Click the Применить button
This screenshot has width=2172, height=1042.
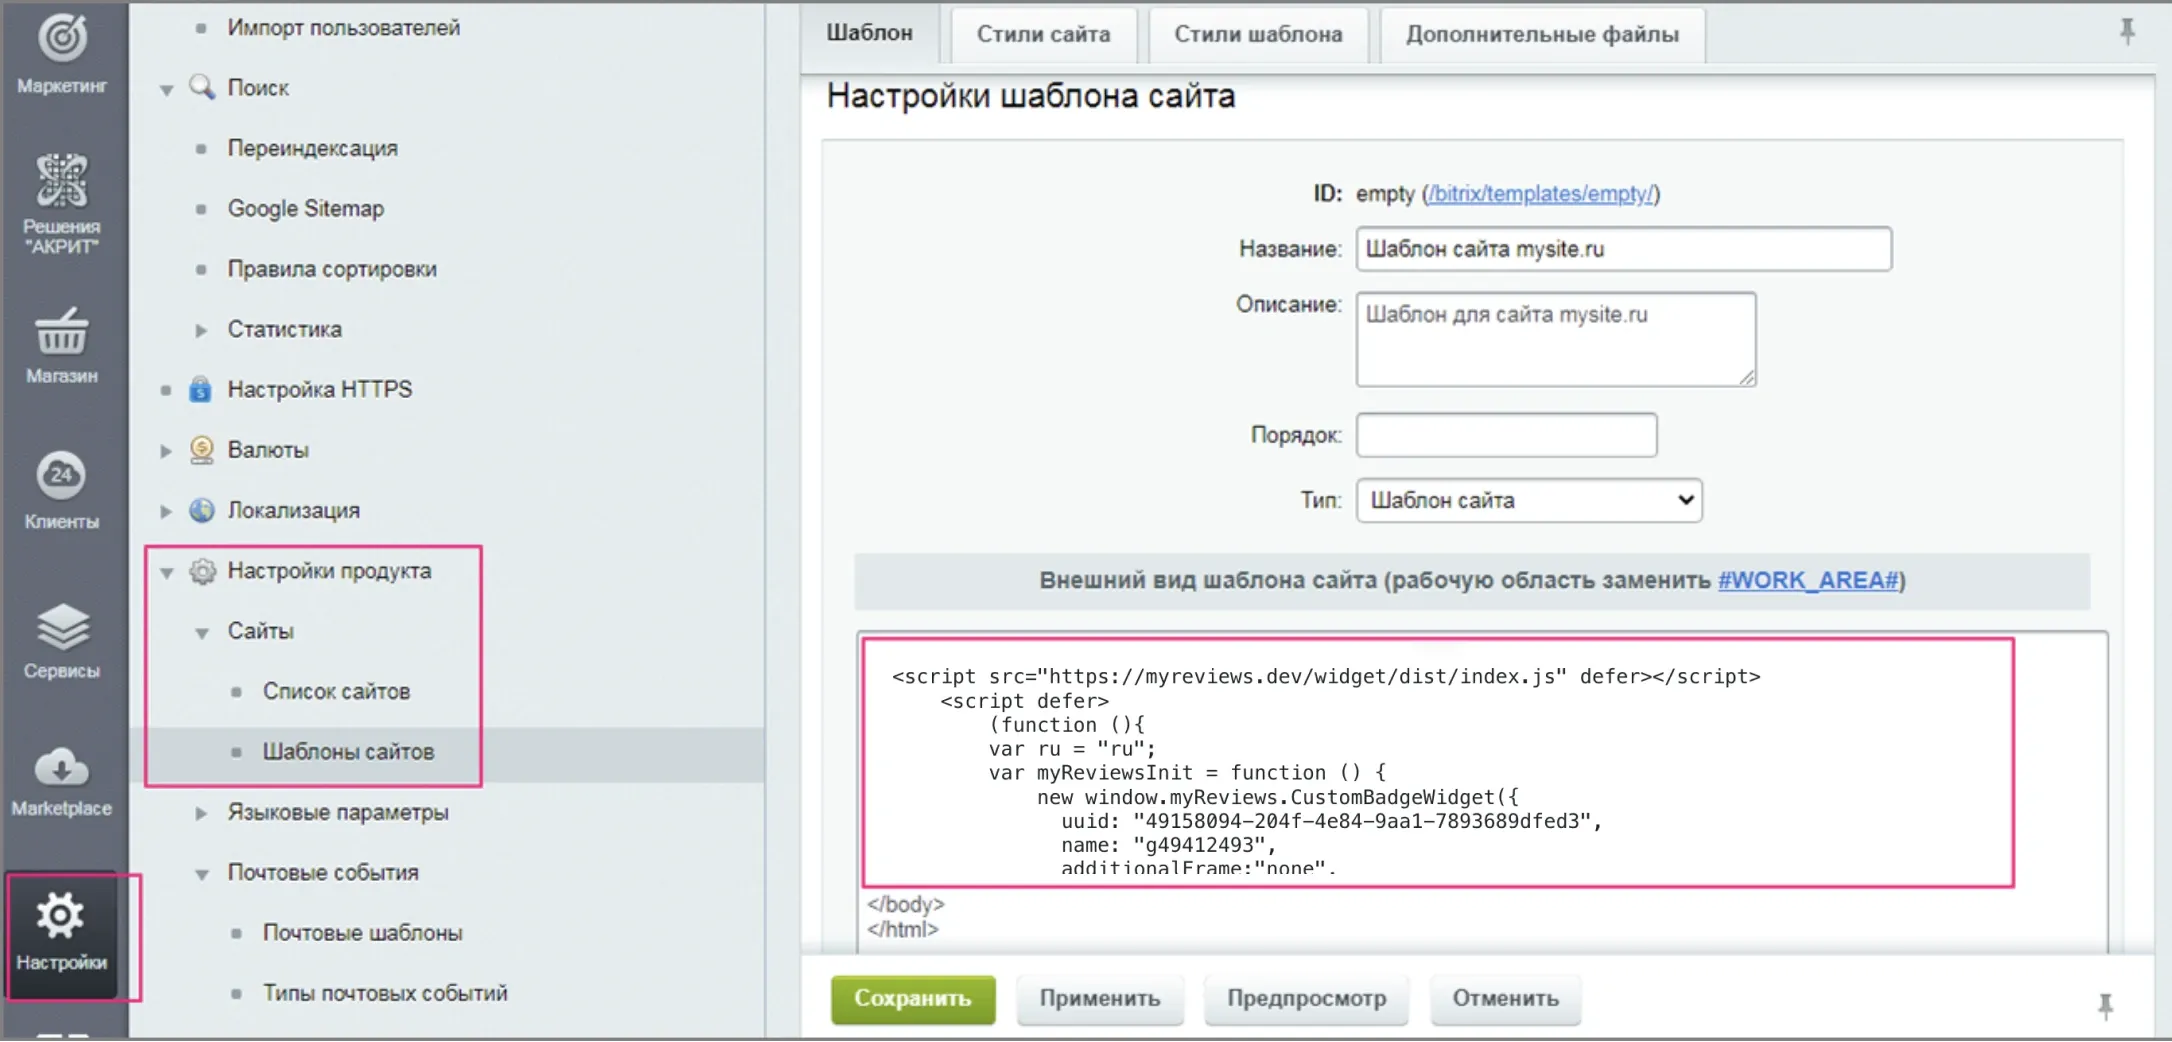1100,998
